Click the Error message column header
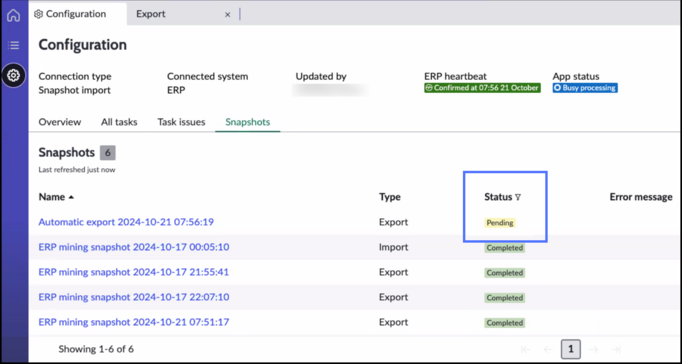Screen dimensions: 682x364 tap(641, 197)
